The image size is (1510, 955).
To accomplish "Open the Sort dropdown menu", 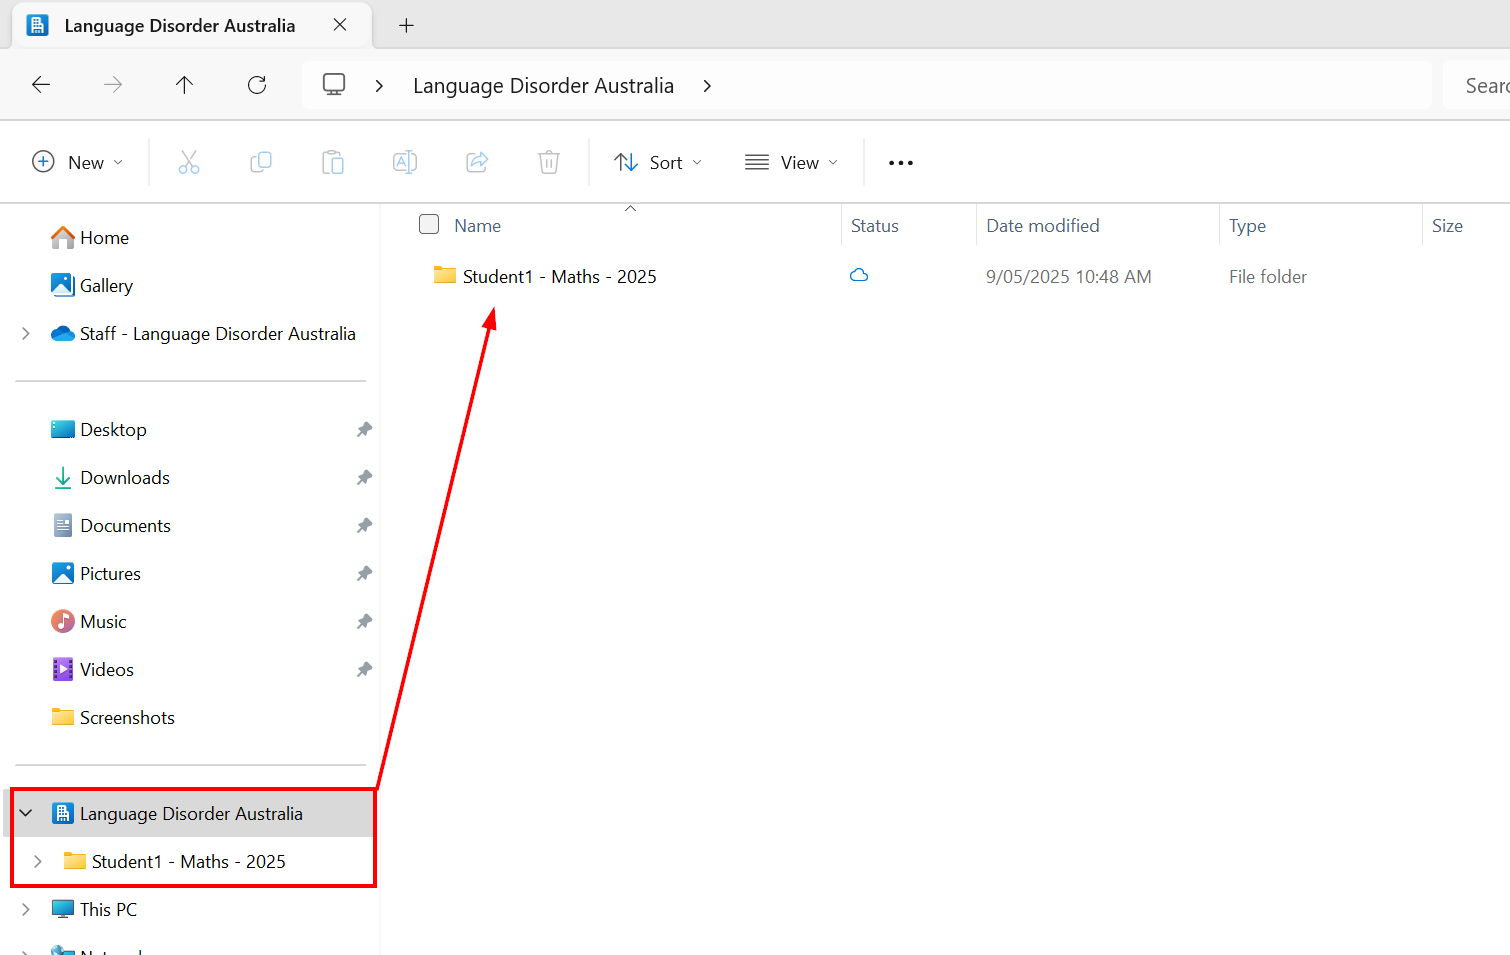I will 658,162.
